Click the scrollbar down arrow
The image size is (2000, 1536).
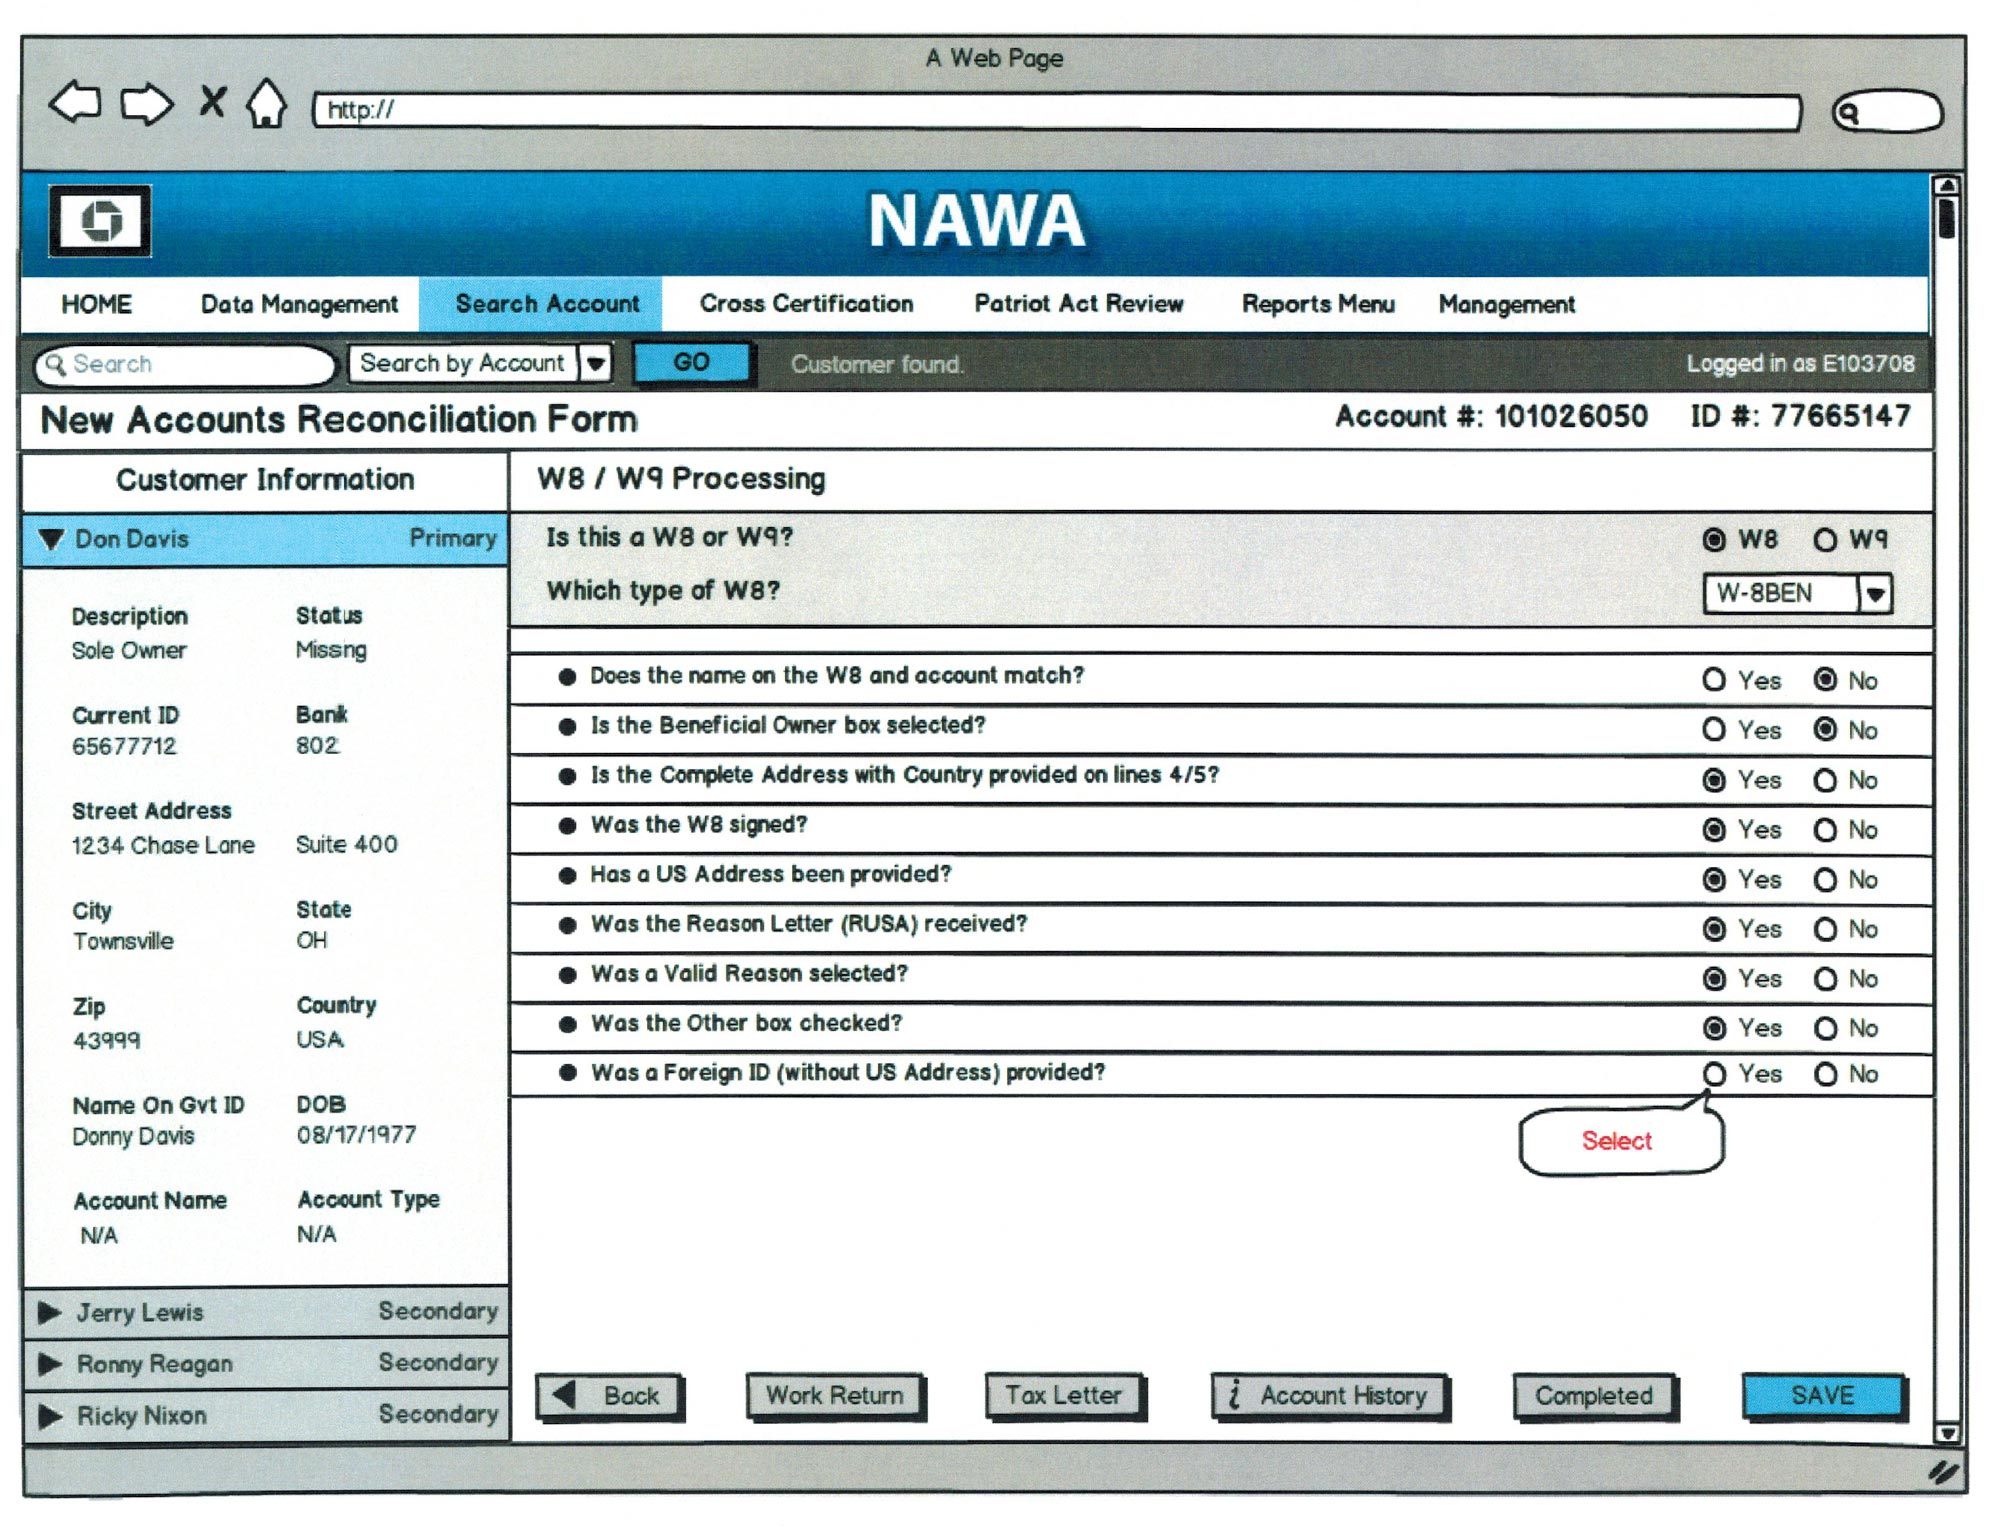click(1946, 1433)
